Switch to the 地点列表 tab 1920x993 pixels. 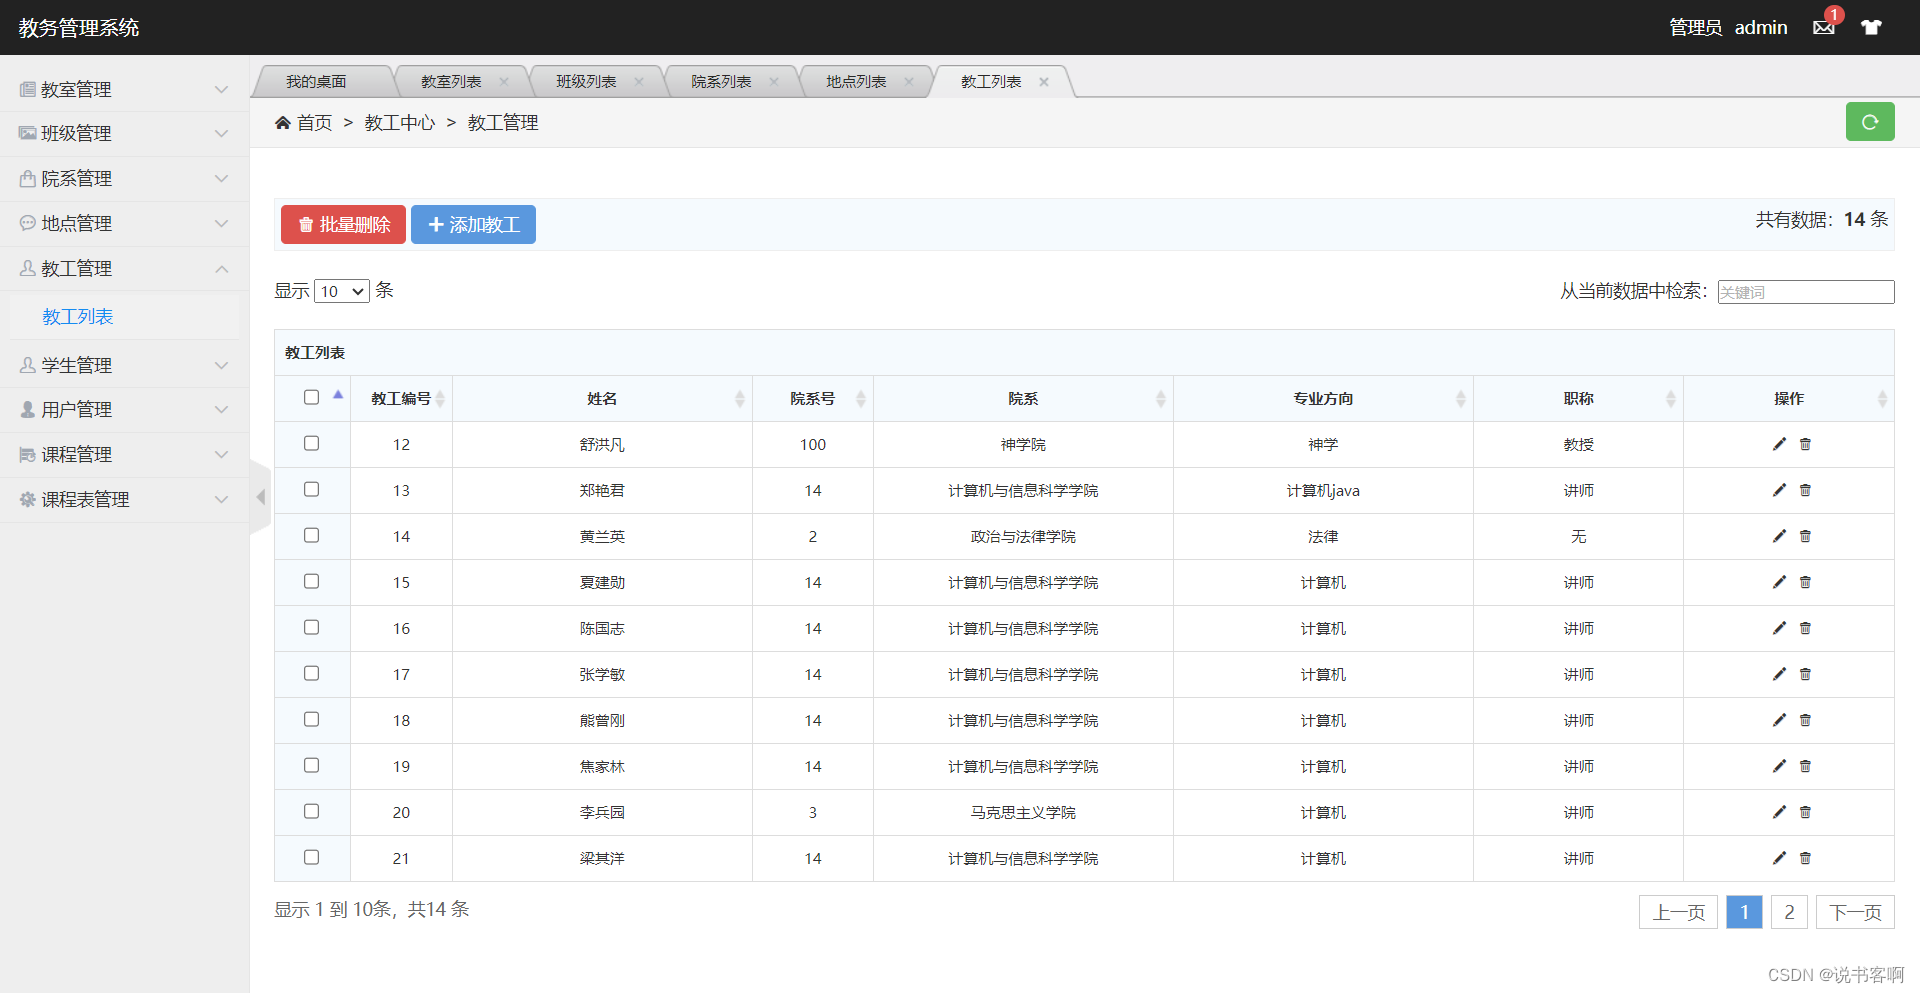(x=856, y=82)
